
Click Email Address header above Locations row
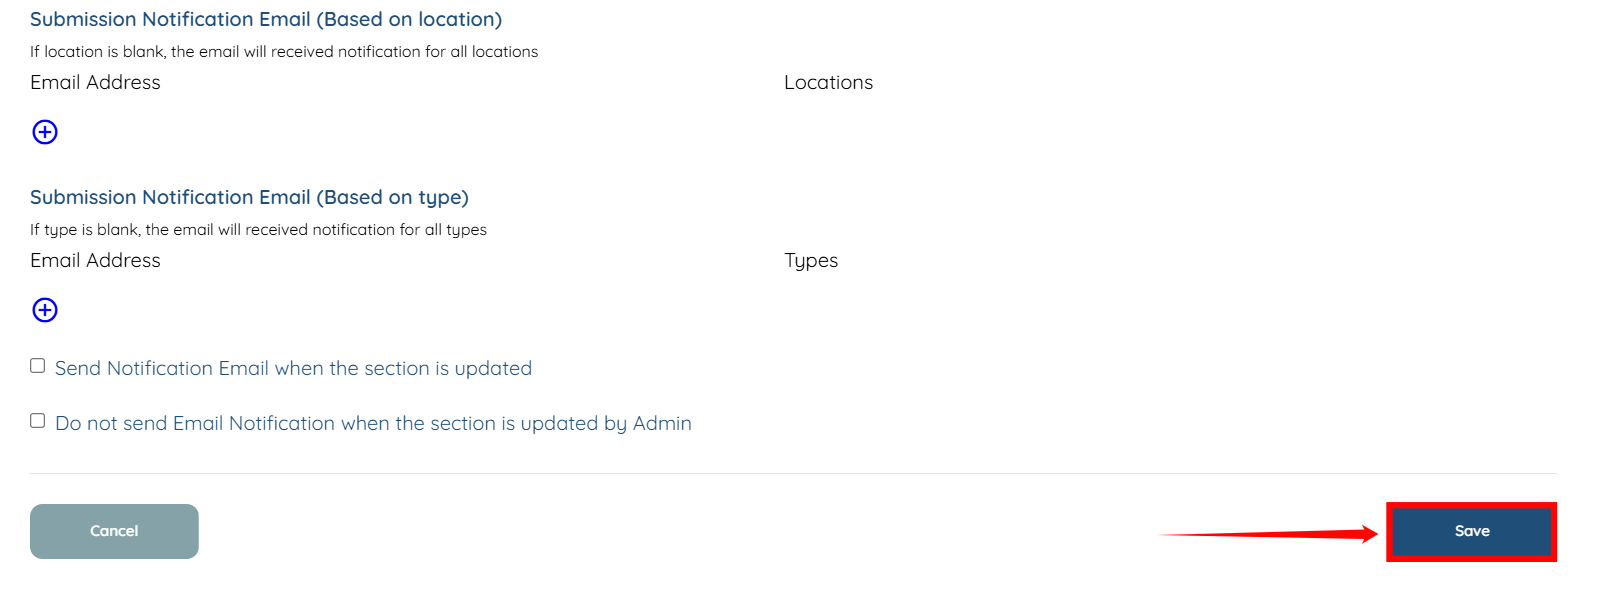pyautogui.click(x=95, y=82)
